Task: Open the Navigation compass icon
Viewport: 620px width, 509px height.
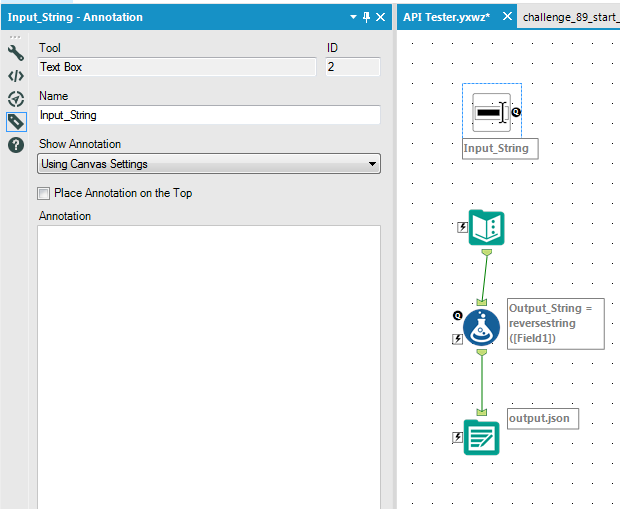Action: click(16, 99)
